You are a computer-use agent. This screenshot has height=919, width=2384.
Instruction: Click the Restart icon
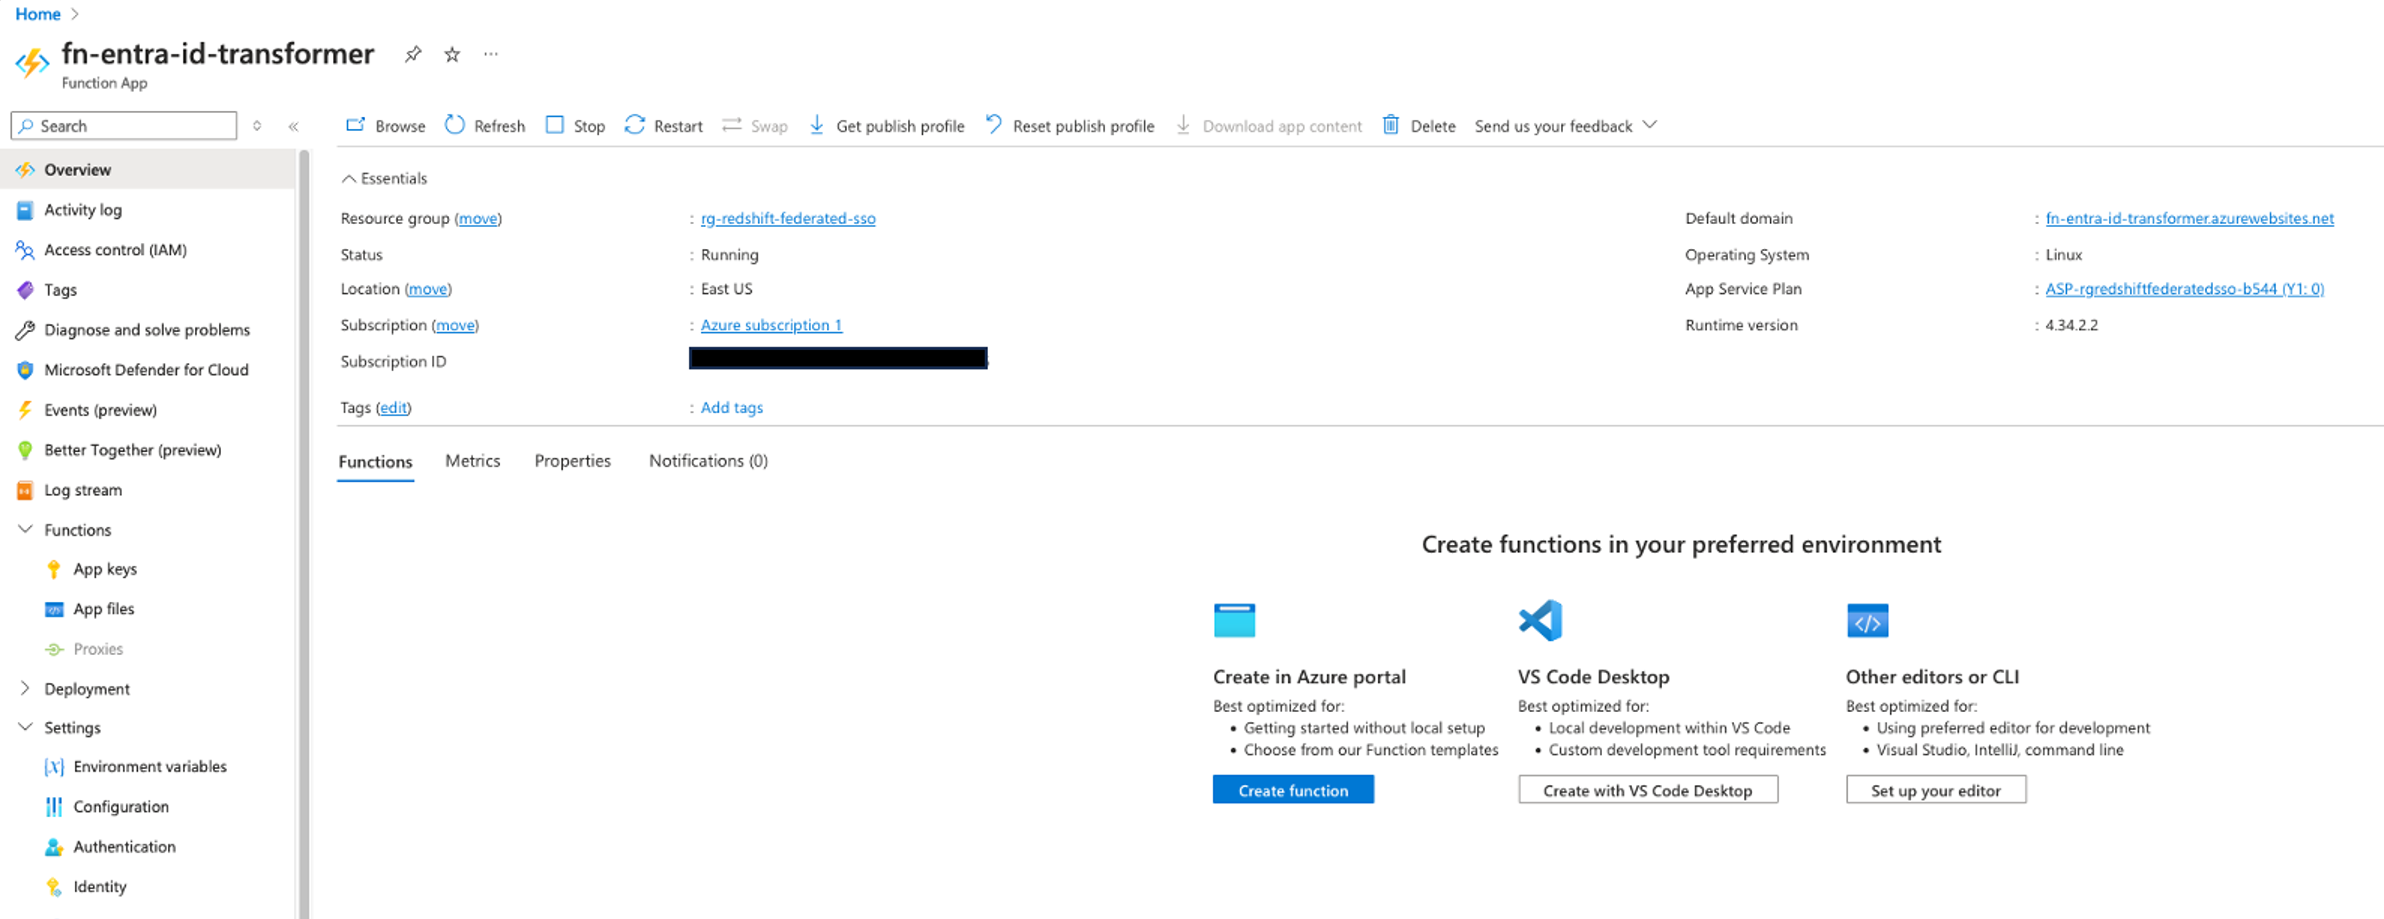[636, 125]
